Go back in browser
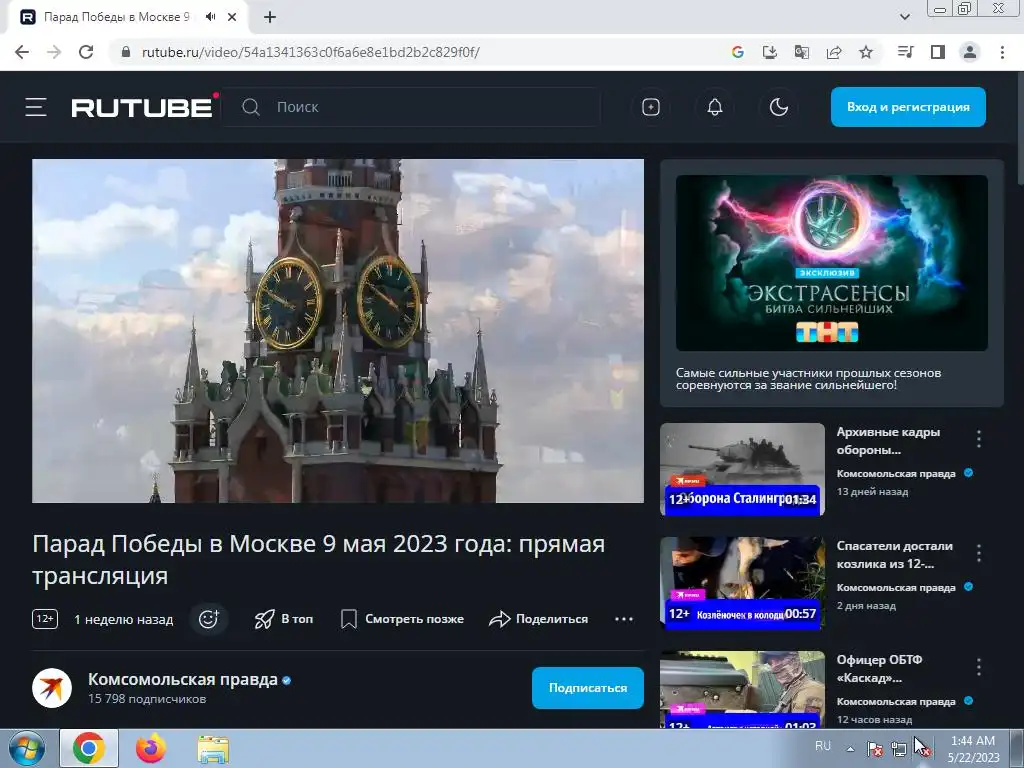This screenshot has width=1024, height=768. click(x=22, y=52)
